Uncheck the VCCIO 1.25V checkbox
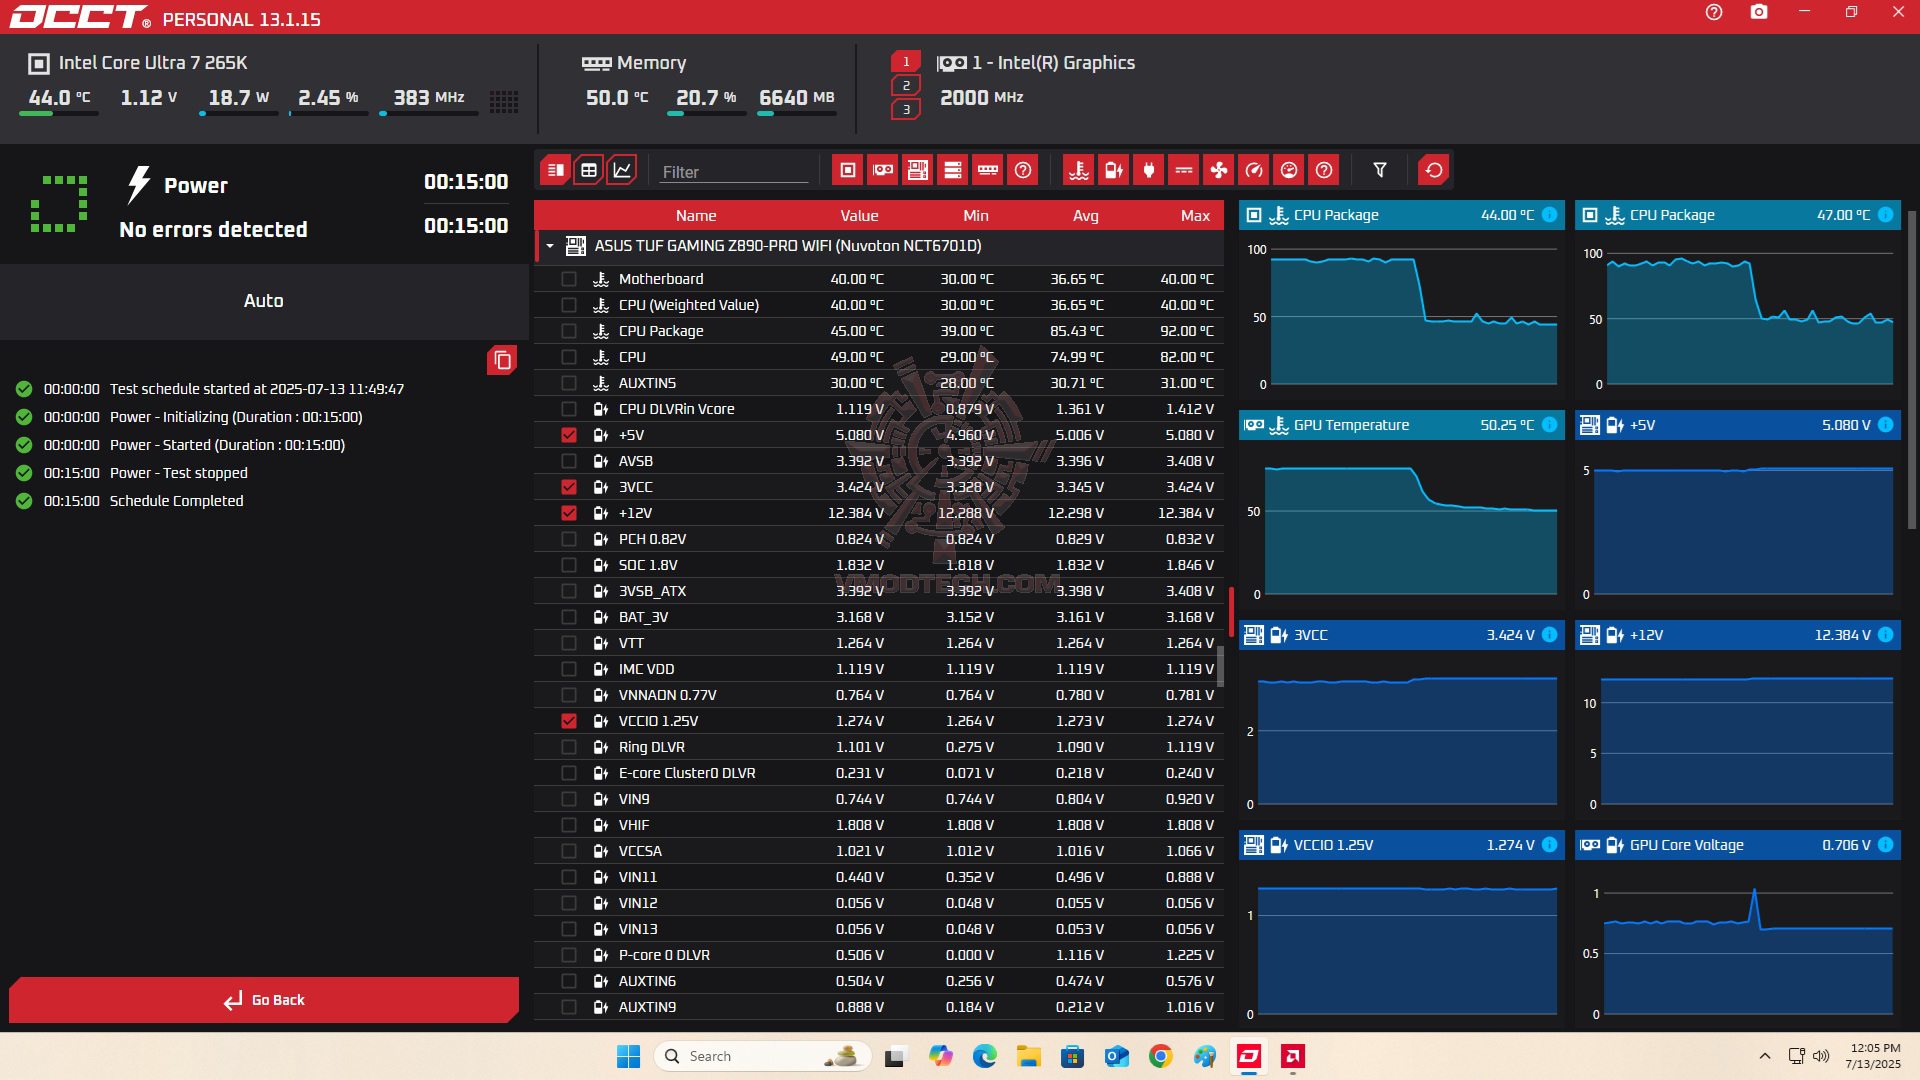The width and height of the screenshot is (1920, 1080). point(569,721)
